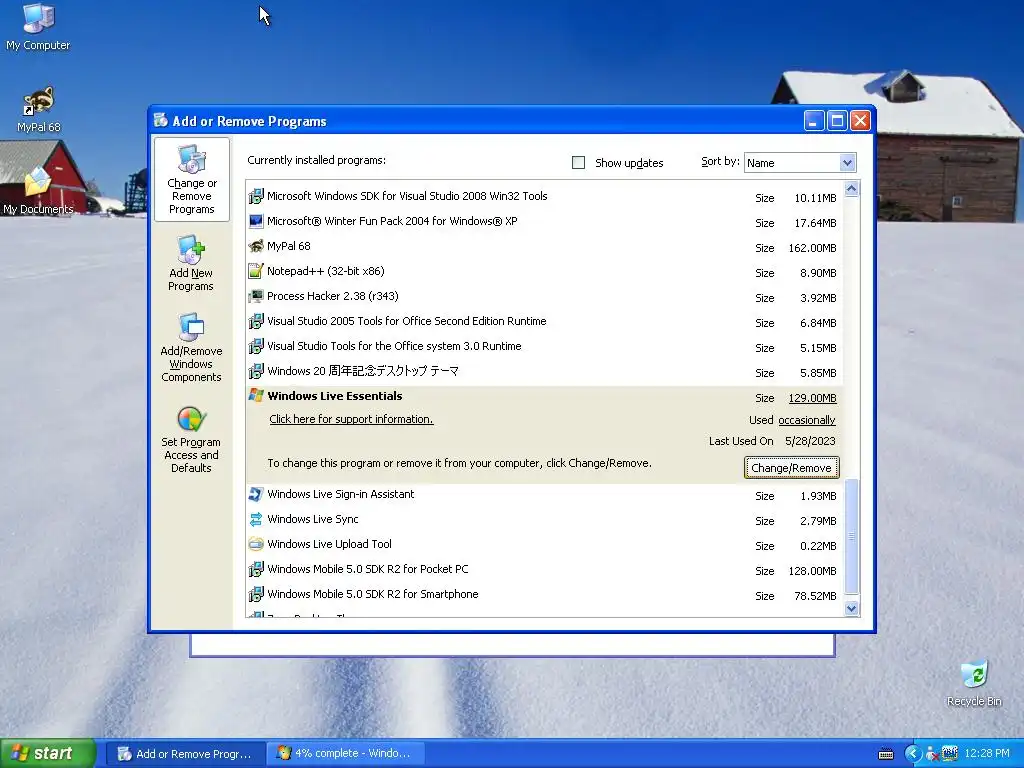Open the Set Program Access and Defaults icon

click(x=191, y=419)
